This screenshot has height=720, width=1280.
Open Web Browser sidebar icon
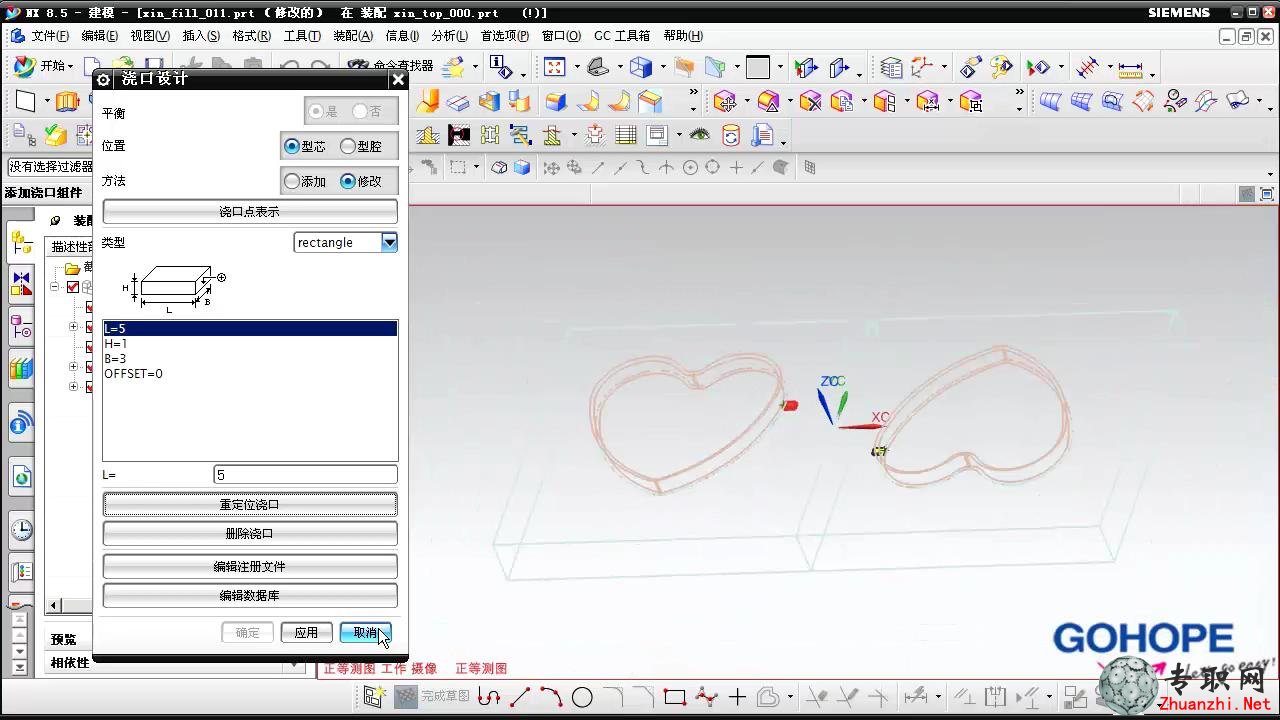[x=21, y=477]
